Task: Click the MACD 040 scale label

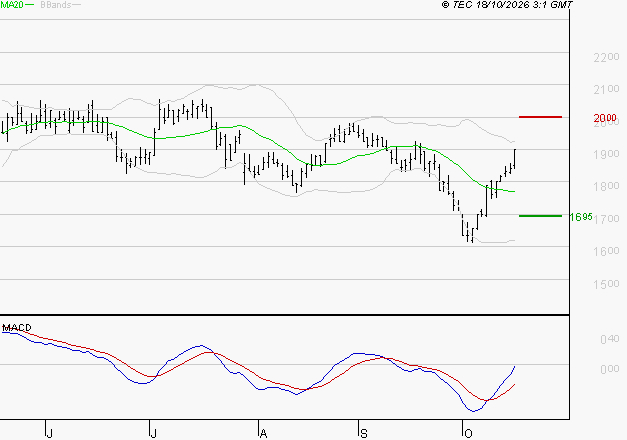Action: [610, 339]
